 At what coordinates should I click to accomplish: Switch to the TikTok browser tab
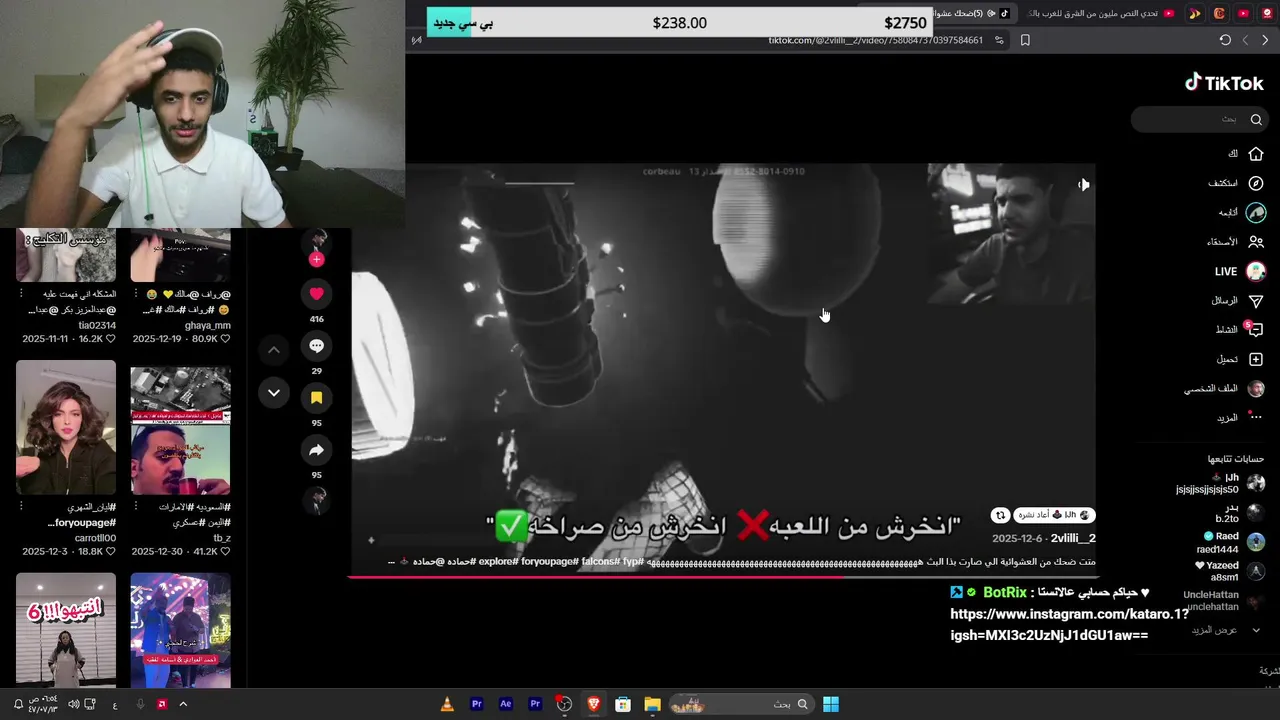pyautogui.click(x=974, y=13)
